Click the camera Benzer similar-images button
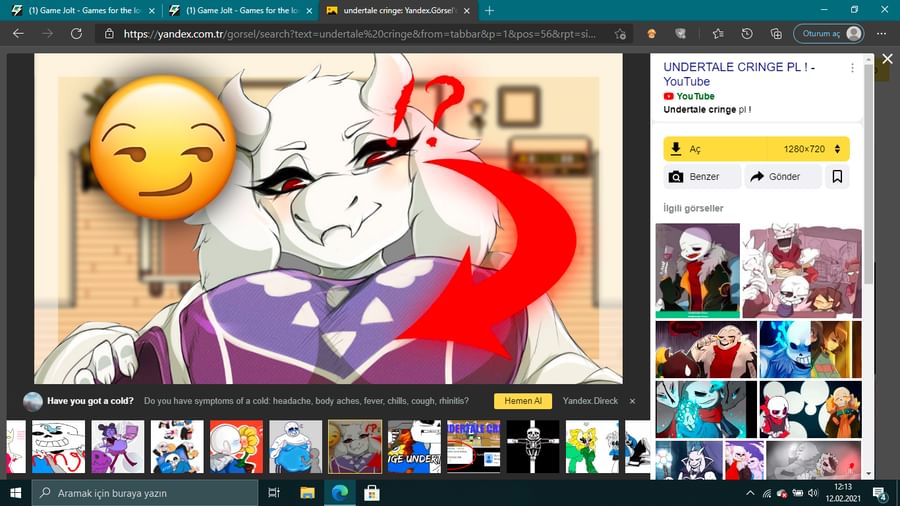The image size is (900, 506). click(703, 177)
